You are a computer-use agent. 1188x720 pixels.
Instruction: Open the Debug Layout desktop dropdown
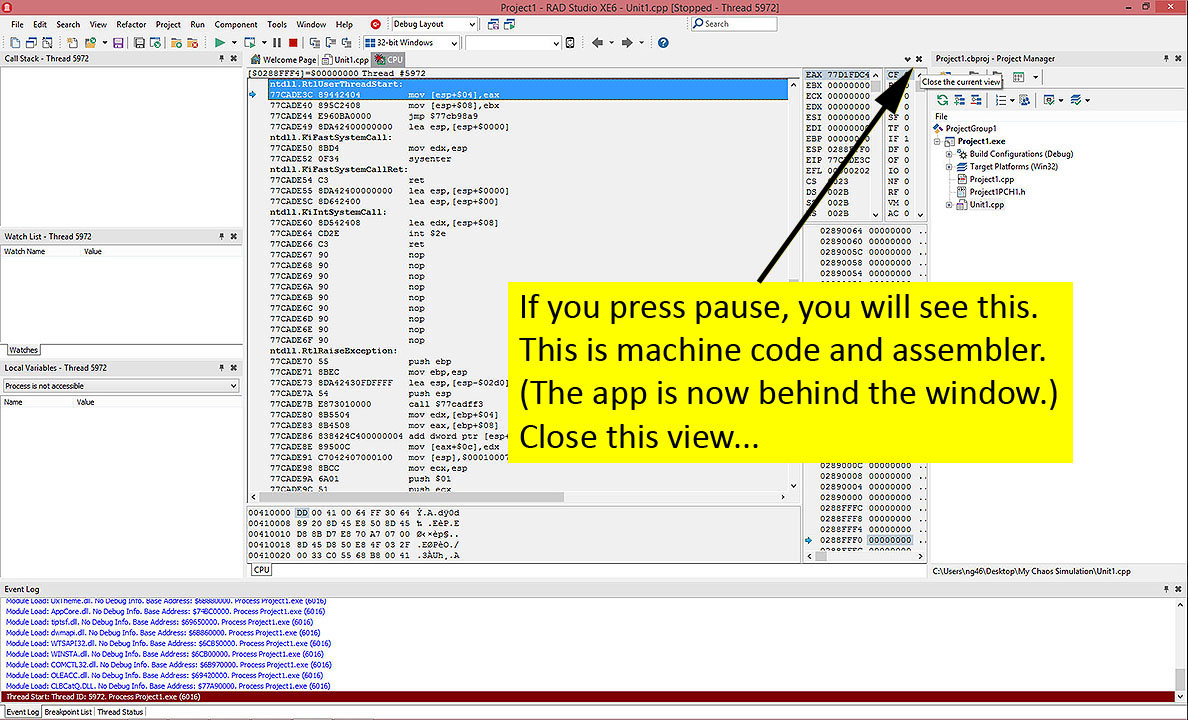tap(471, 24)
